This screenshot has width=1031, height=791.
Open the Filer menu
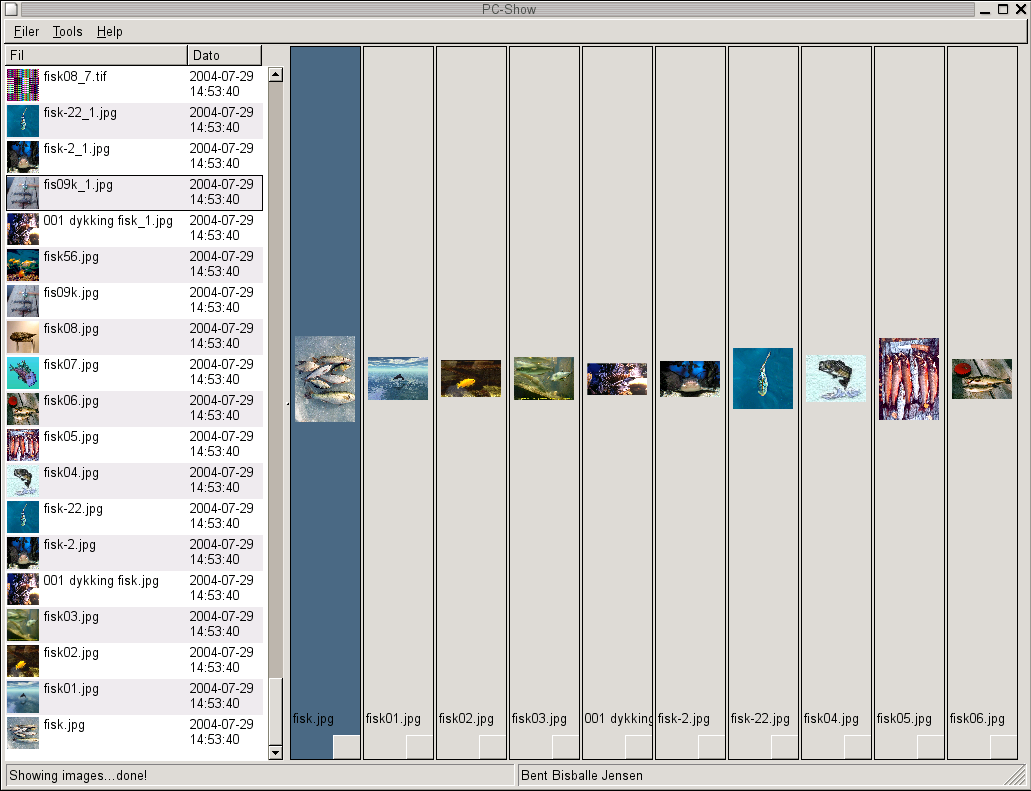tap(26, 32)
